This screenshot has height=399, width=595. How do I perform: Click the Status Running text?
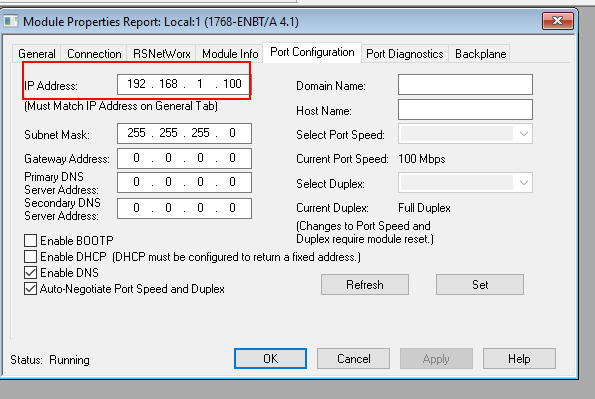point(50,360)
